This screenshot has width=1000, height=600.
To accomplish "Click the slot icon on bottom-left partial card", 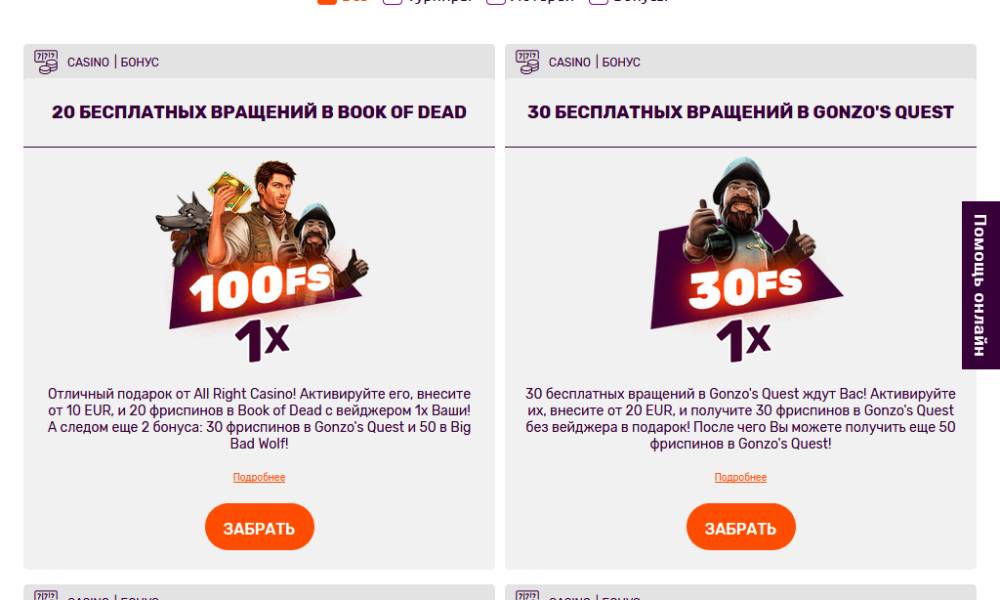I will point(46,596).
